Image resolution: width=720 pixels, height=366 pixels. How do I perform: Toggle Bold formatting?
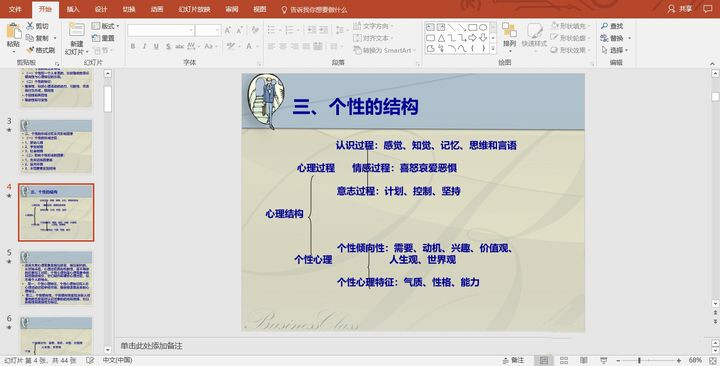(133, 46)
